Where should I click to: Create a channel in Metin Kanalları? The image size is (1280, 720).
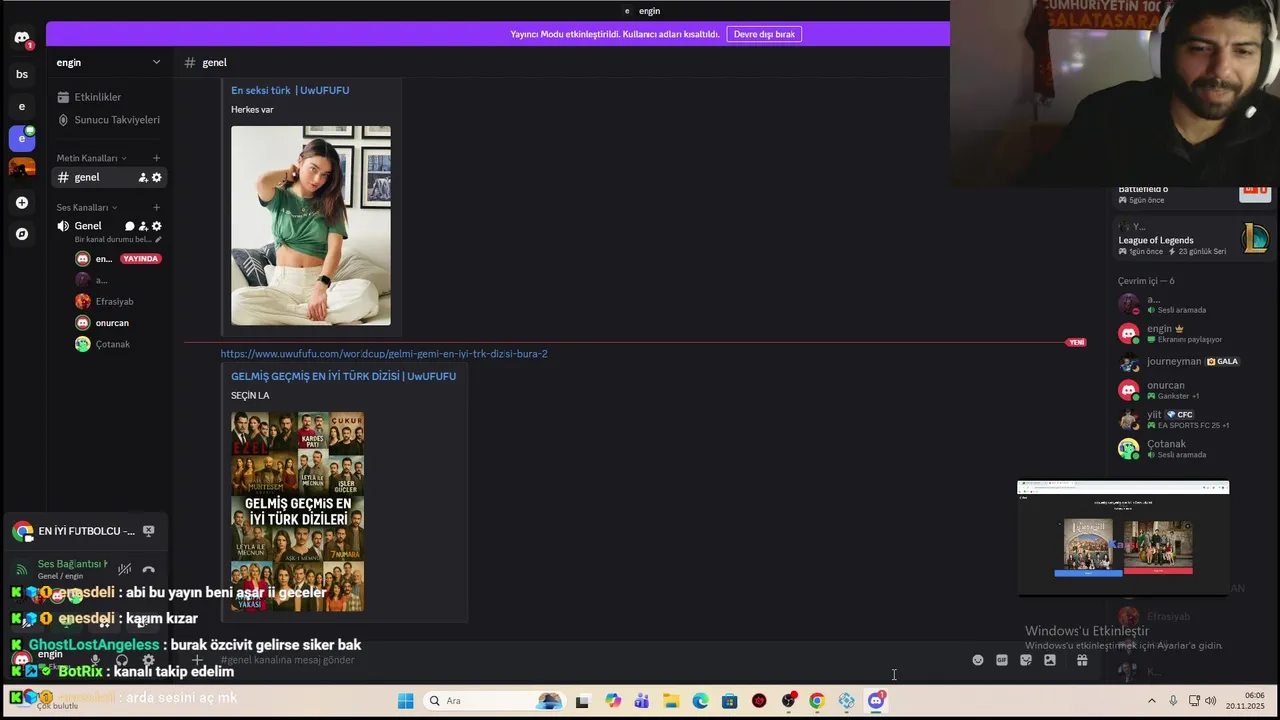tap(156, 158)
